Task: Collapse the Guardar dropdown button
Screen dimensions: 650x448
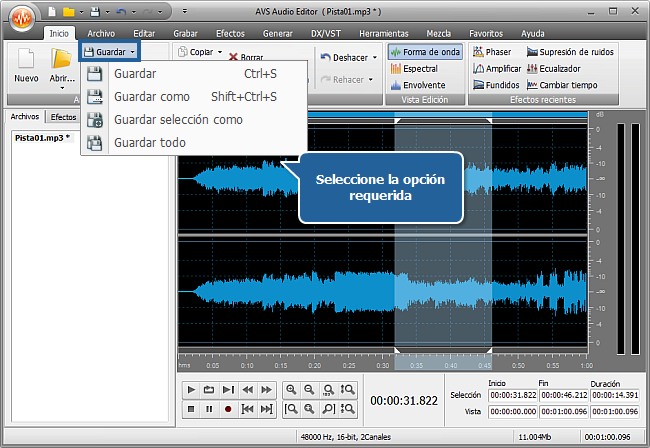Action: 109,51
